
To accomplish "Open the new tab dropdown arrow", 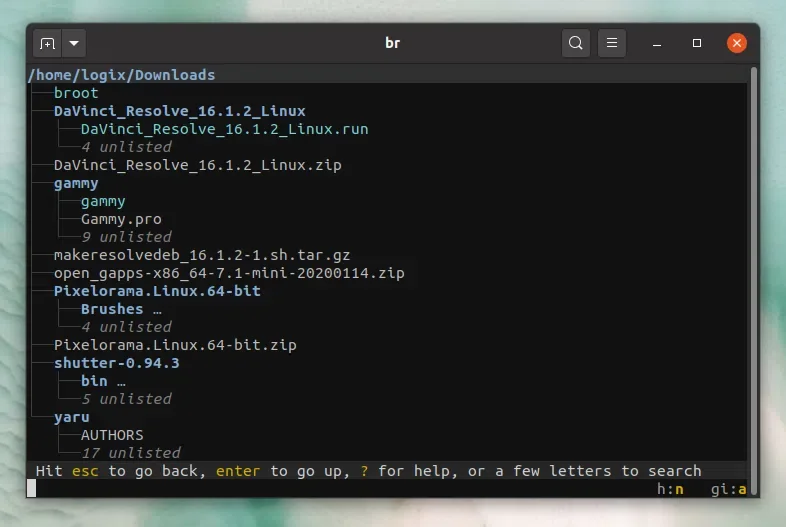I will point(75,44).
